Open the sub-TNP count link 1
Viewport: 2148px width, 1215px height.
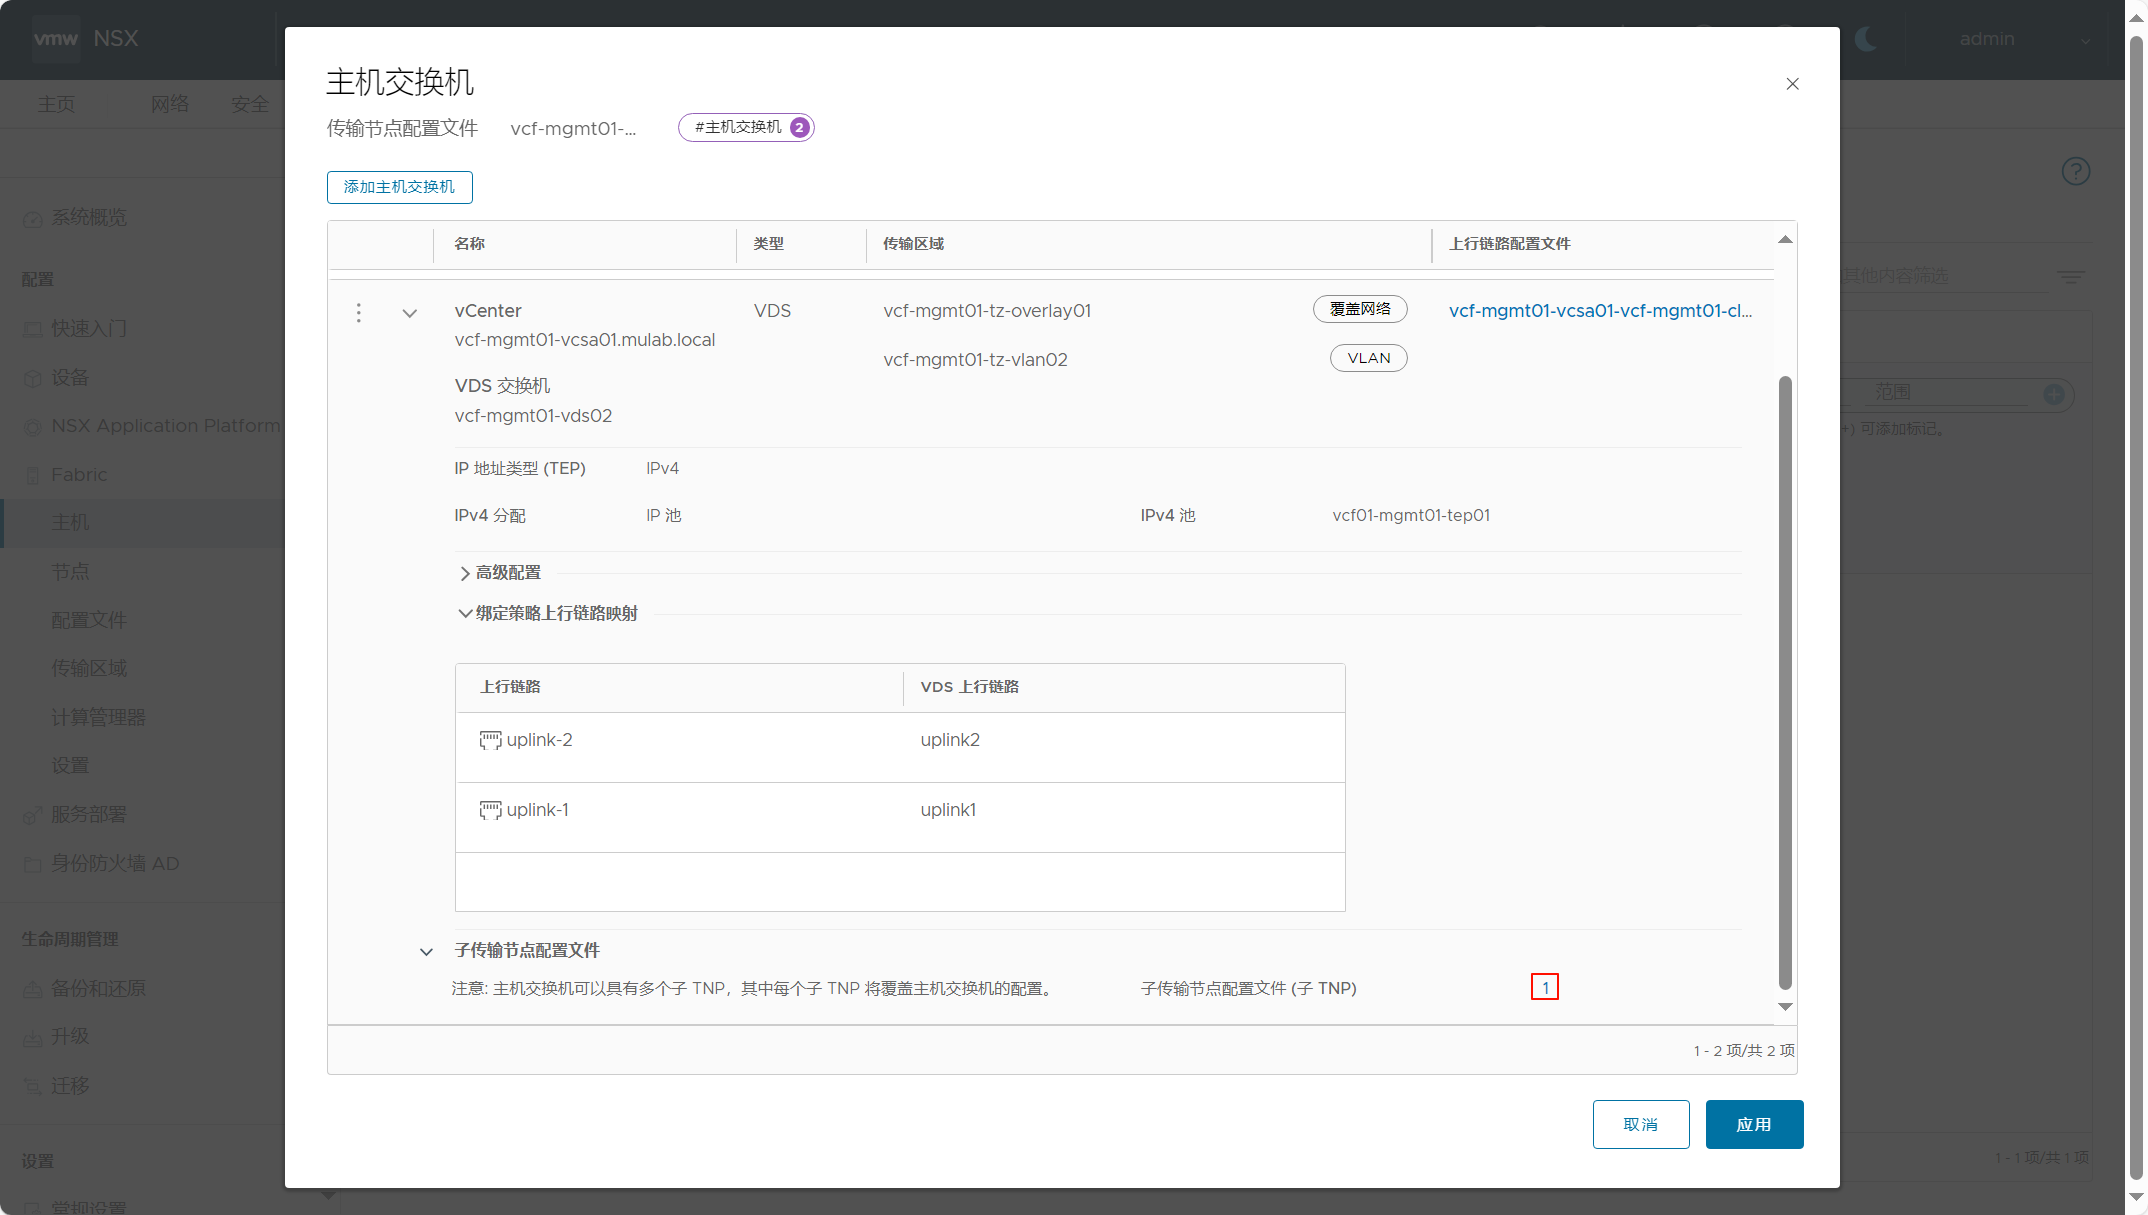(1545, 988)
